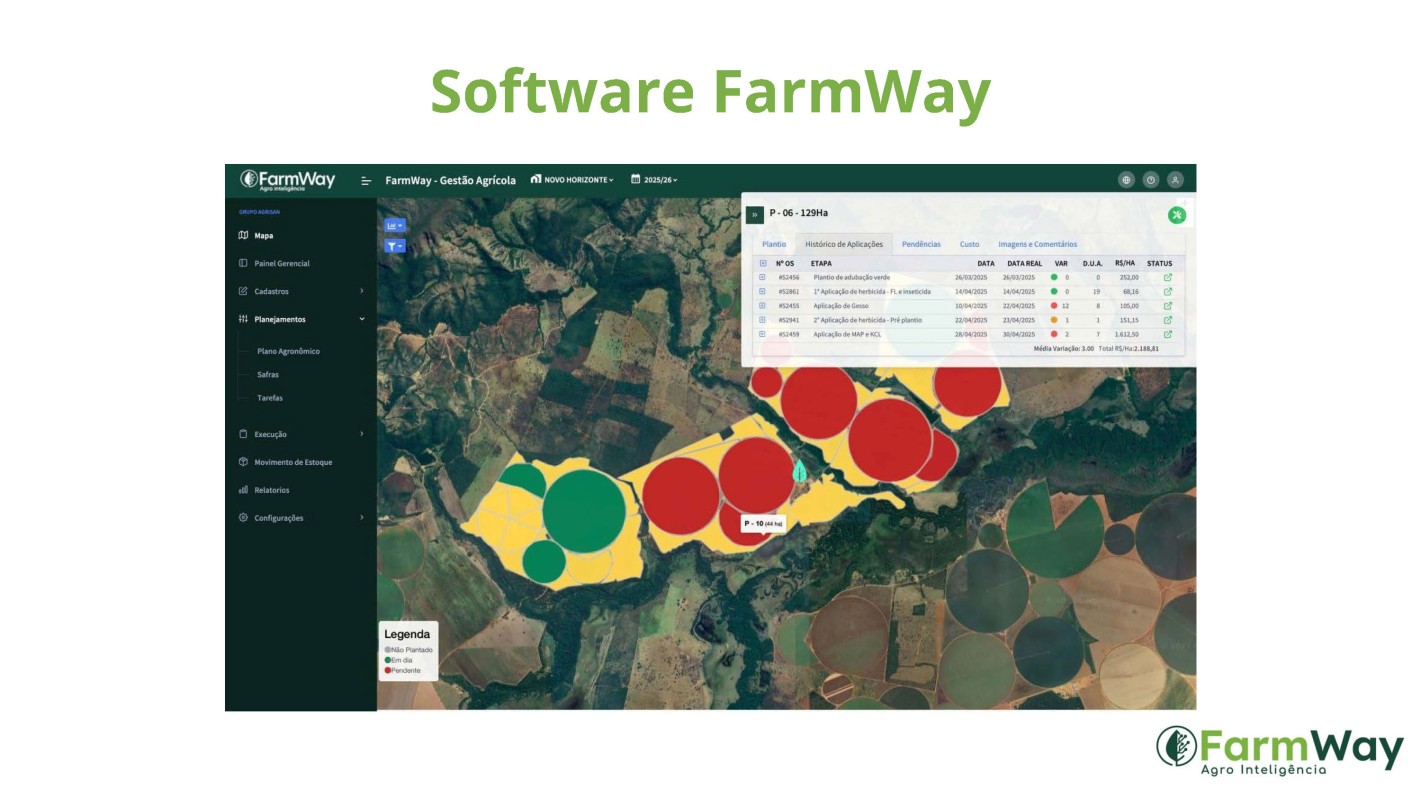Open the help question-mark icon
Viewport: 1421px width, 800px height.
click(1151, 180)
